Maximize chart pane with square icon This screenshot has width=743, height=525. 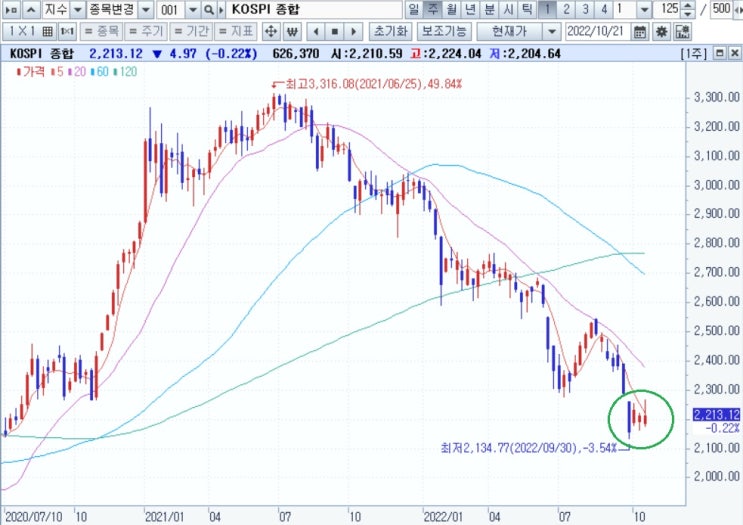click(x=719, y=53)
